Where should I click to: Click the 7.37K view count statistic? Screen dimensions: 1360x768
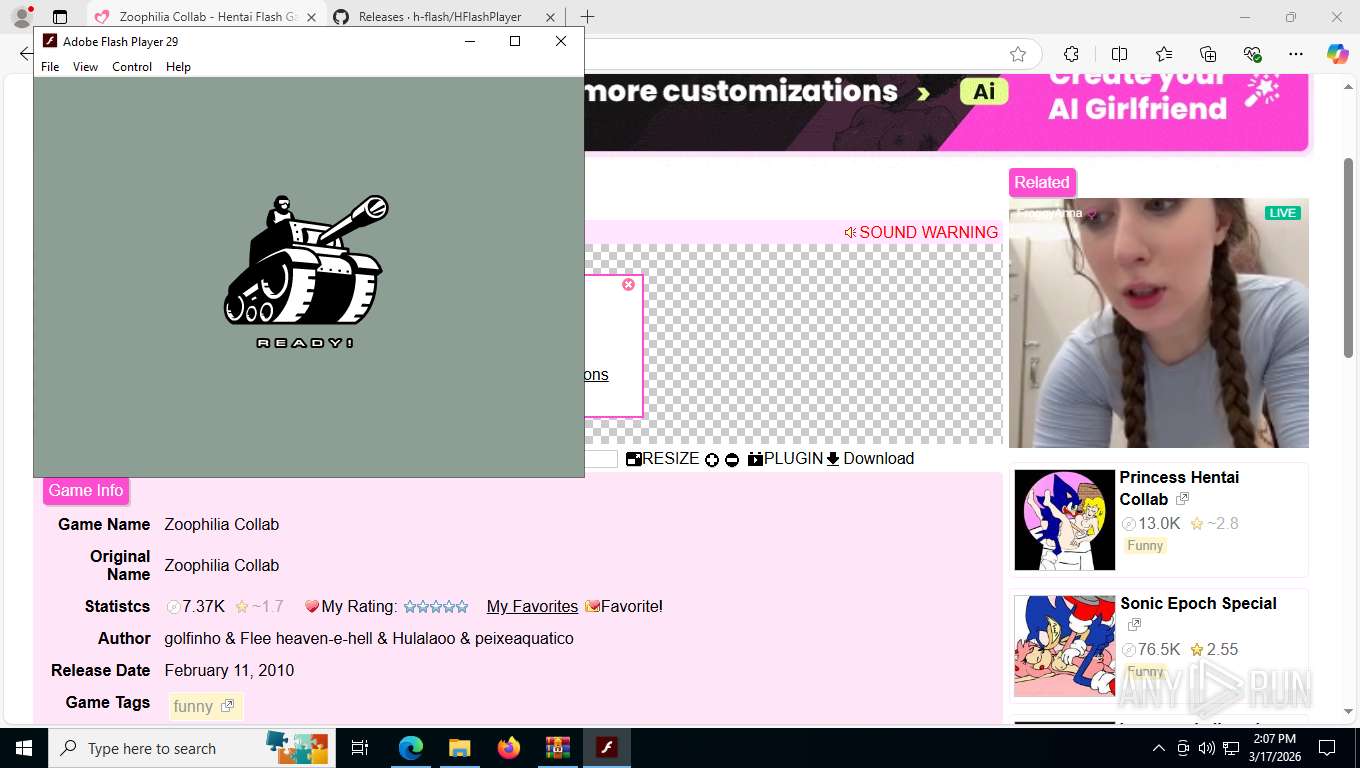[x=195, y=607]
